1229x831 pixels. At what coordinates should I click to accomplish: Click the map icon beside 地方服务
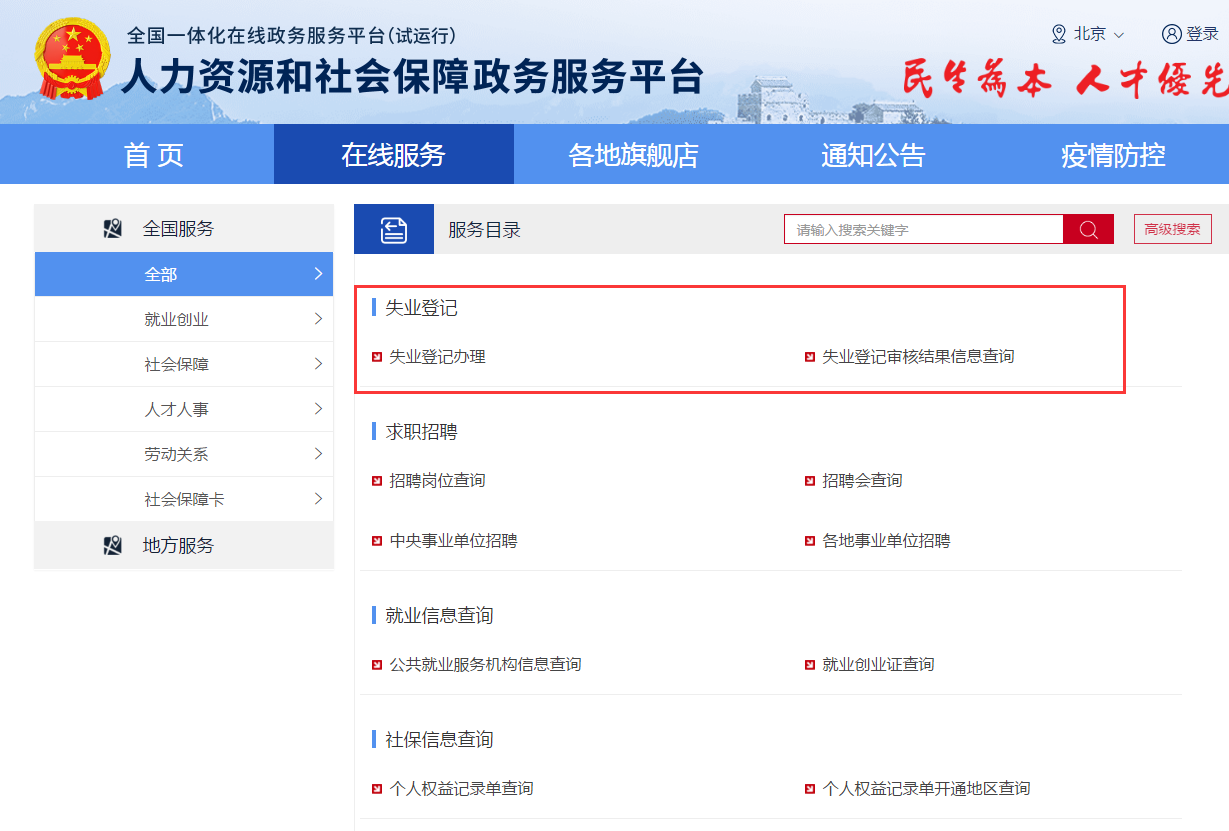(113, 546)
